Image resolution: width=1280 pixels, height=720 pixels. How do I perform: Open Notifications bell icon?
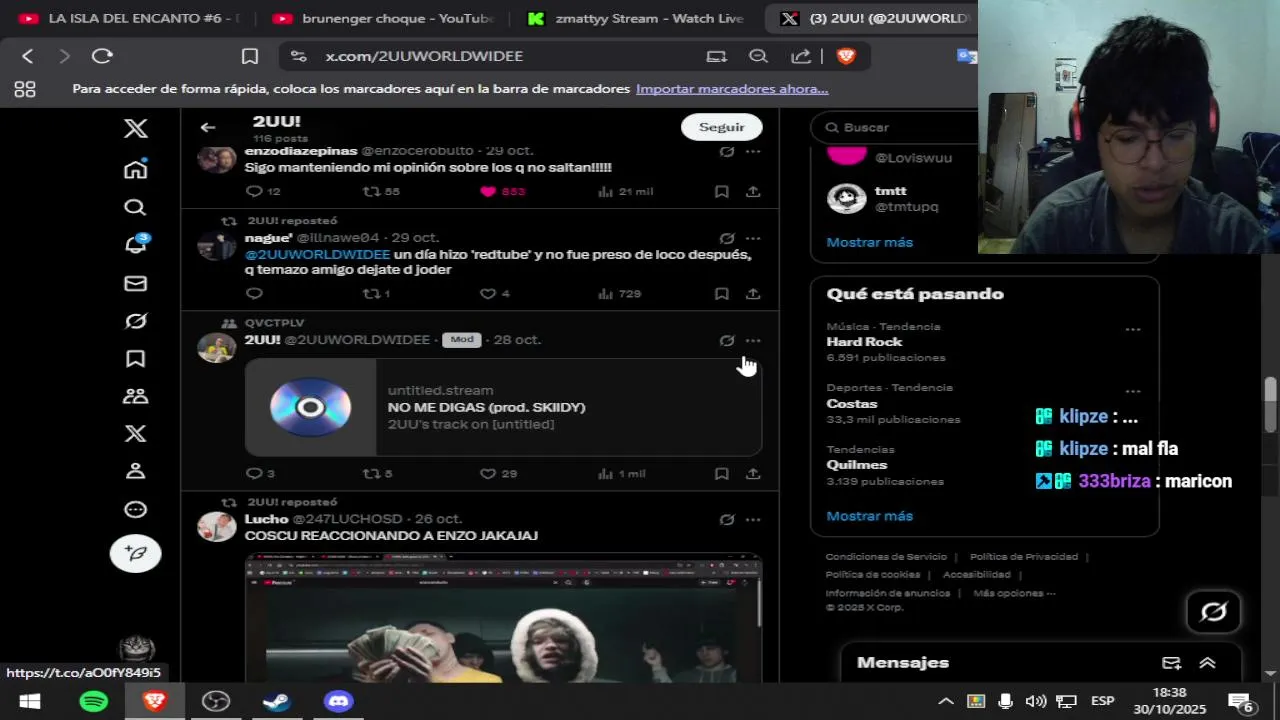click(136, 244)
